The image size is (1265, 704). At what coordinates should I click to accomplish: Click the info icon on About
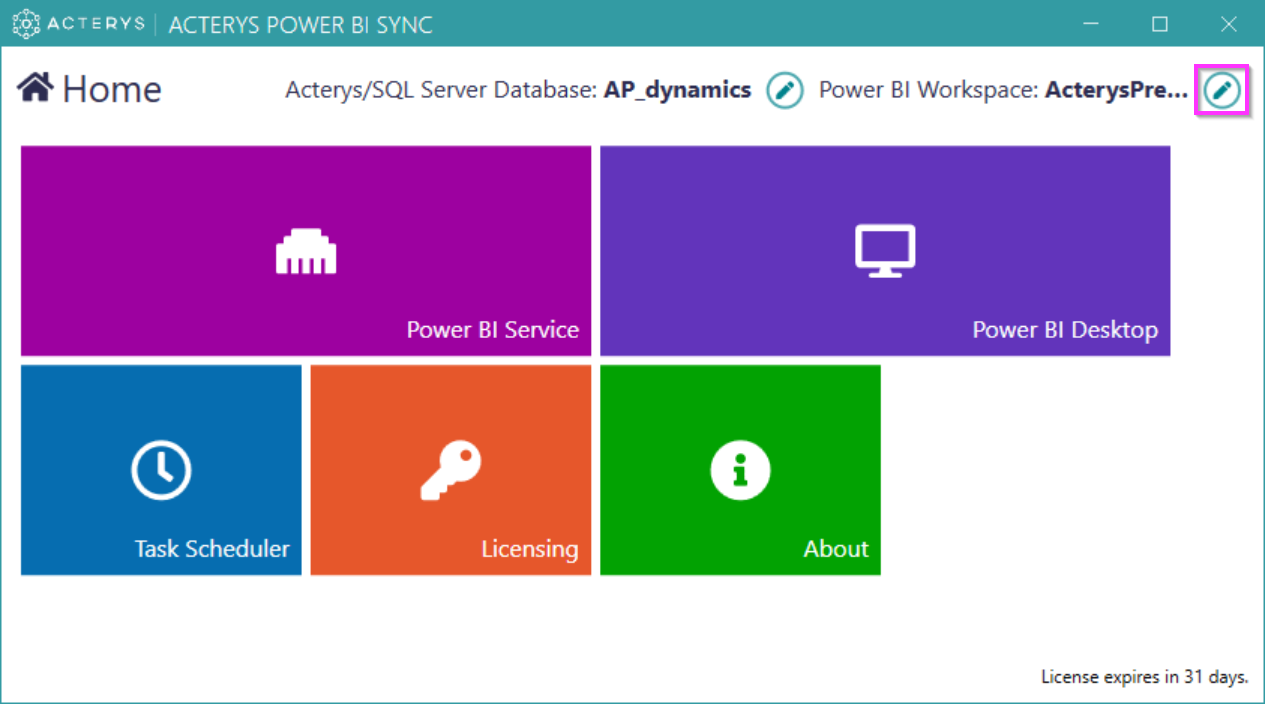(x=740, y=469)
